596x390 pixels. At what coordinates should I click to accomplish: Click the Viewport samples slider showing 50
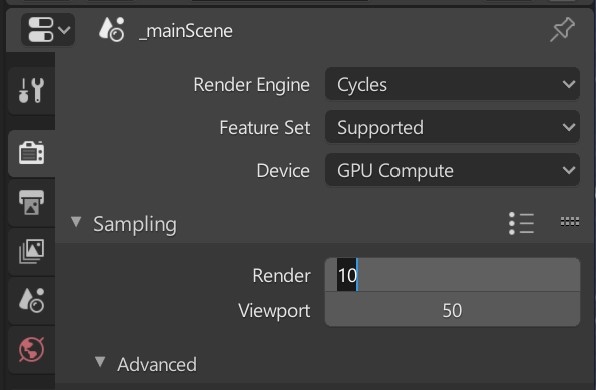(452, 309)
